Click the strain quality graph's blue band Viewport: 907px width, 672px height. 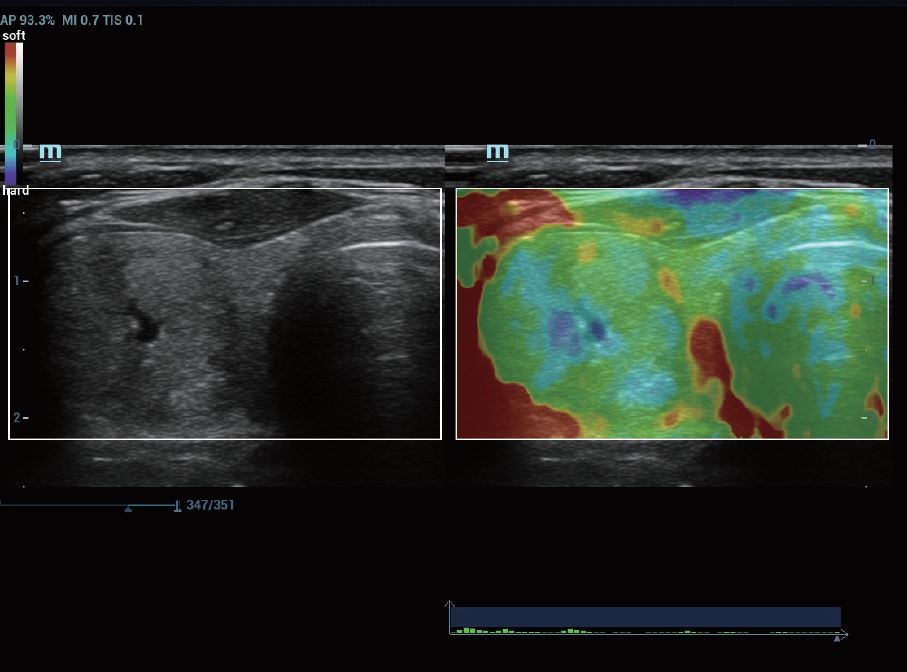tap(647, 616)
